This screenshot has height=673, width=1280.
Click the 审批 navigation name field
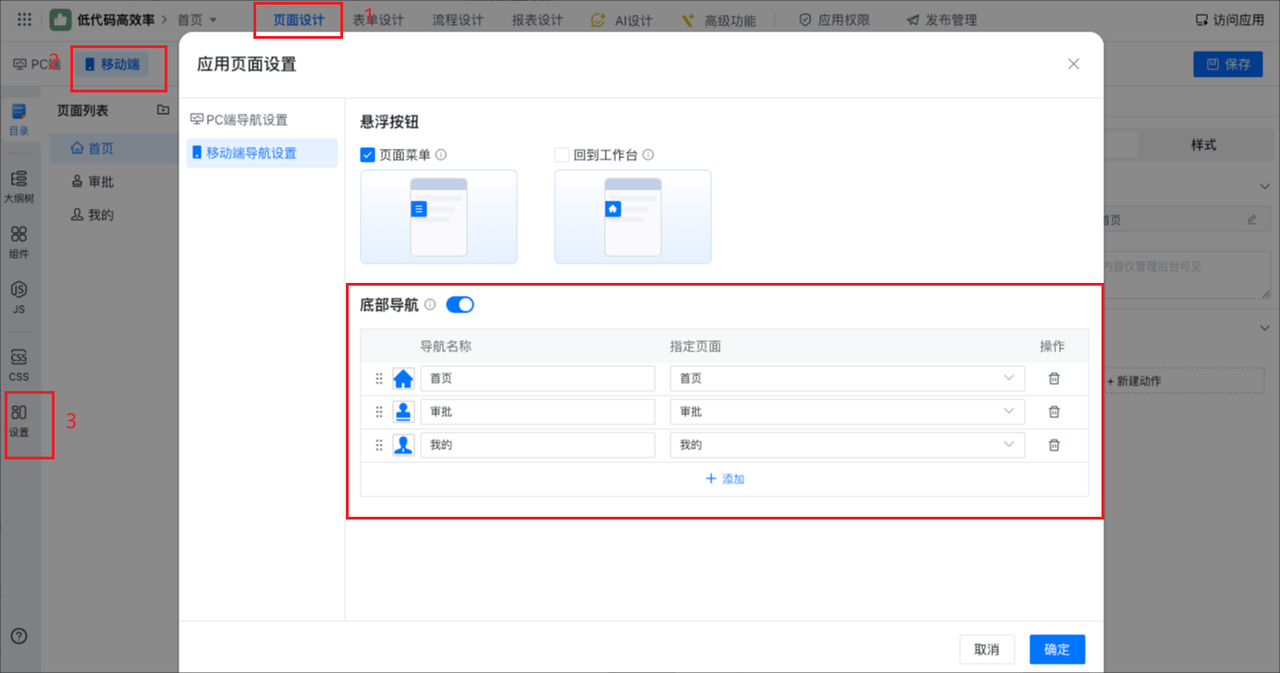point(537,412)
